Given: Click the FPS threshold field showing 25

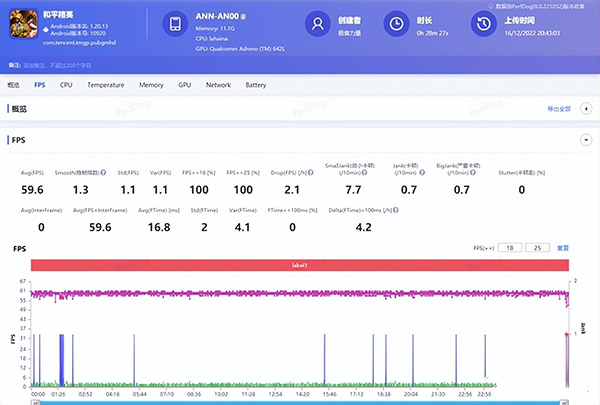Looking at the screenshot, I should (x=539, y=247).
